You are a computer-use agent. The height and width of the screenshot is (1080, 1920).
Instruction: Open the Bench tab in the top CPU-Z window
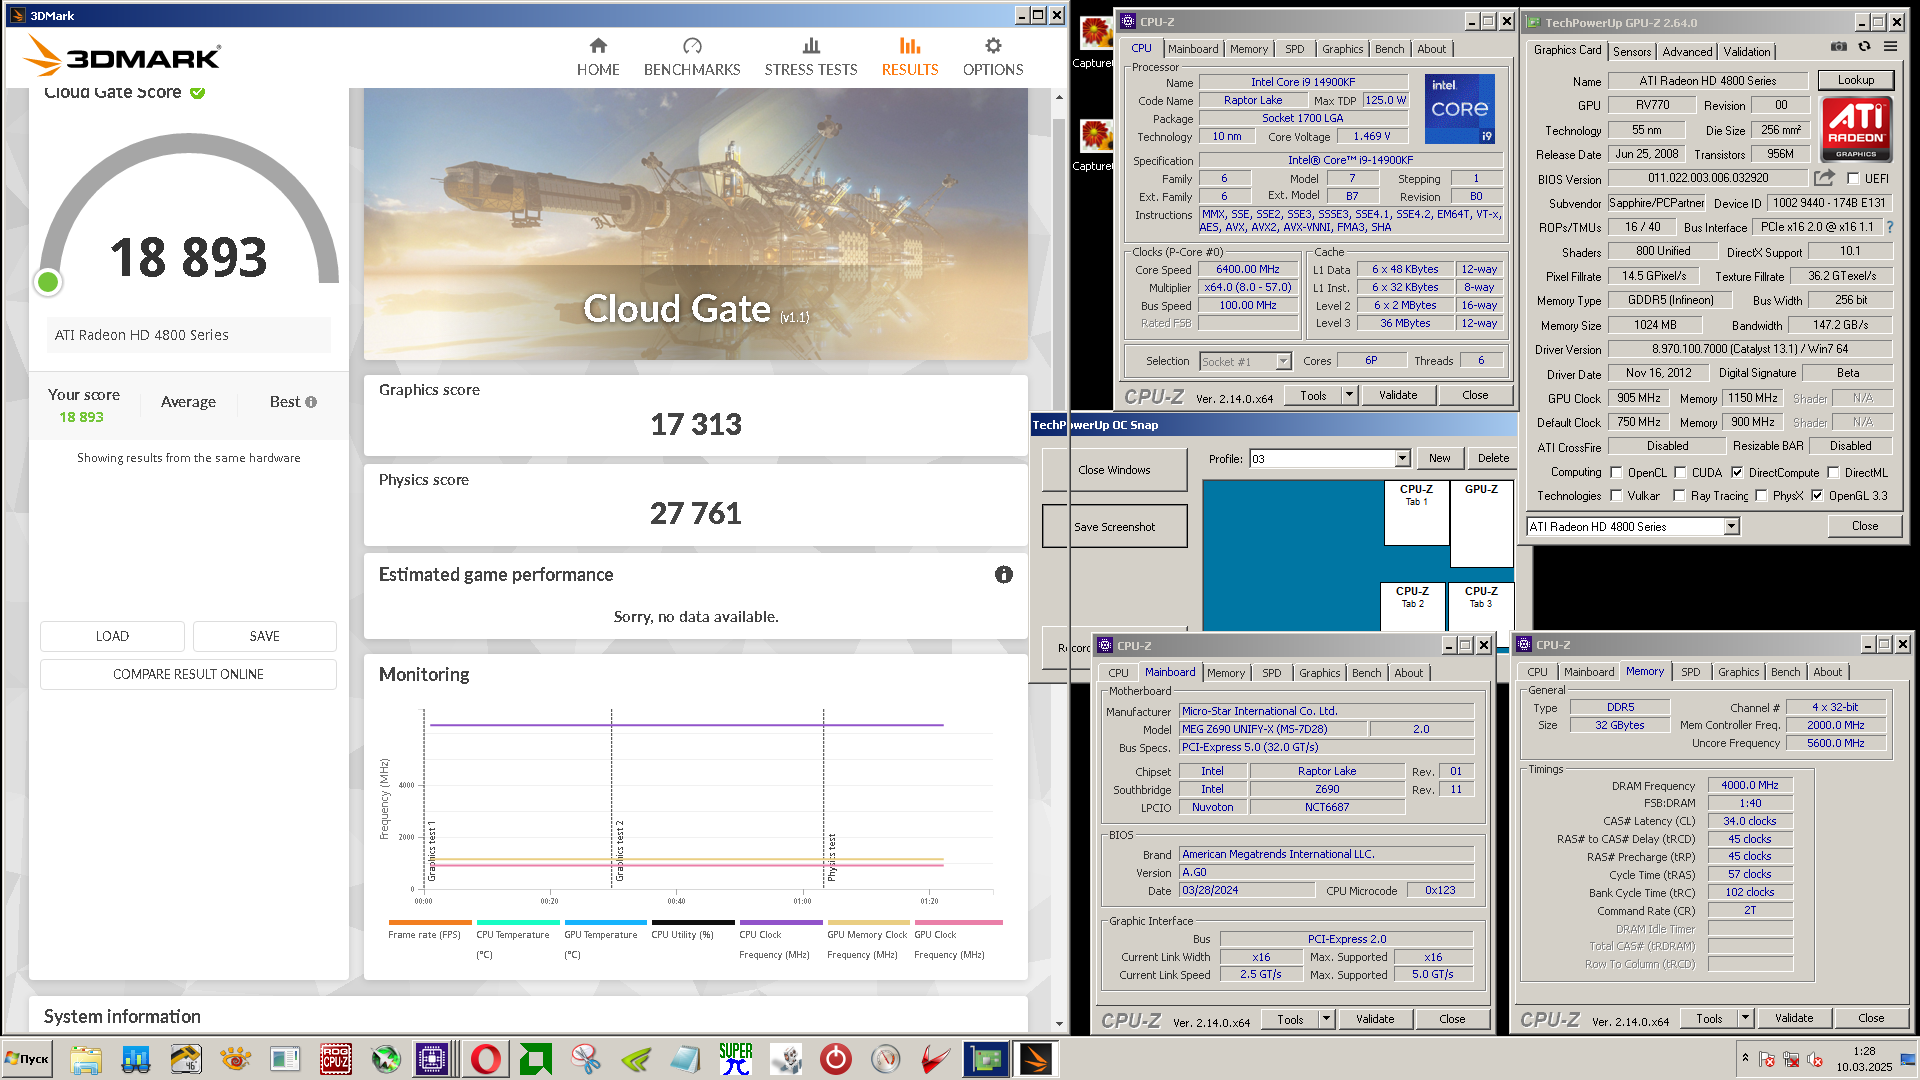tap(1389, 49)
